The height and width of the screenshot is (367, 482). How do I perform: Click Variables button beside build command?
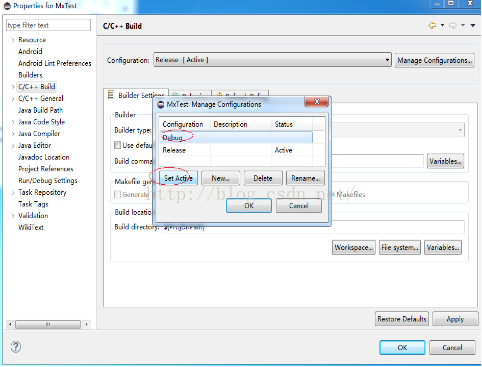coord(445,161)
